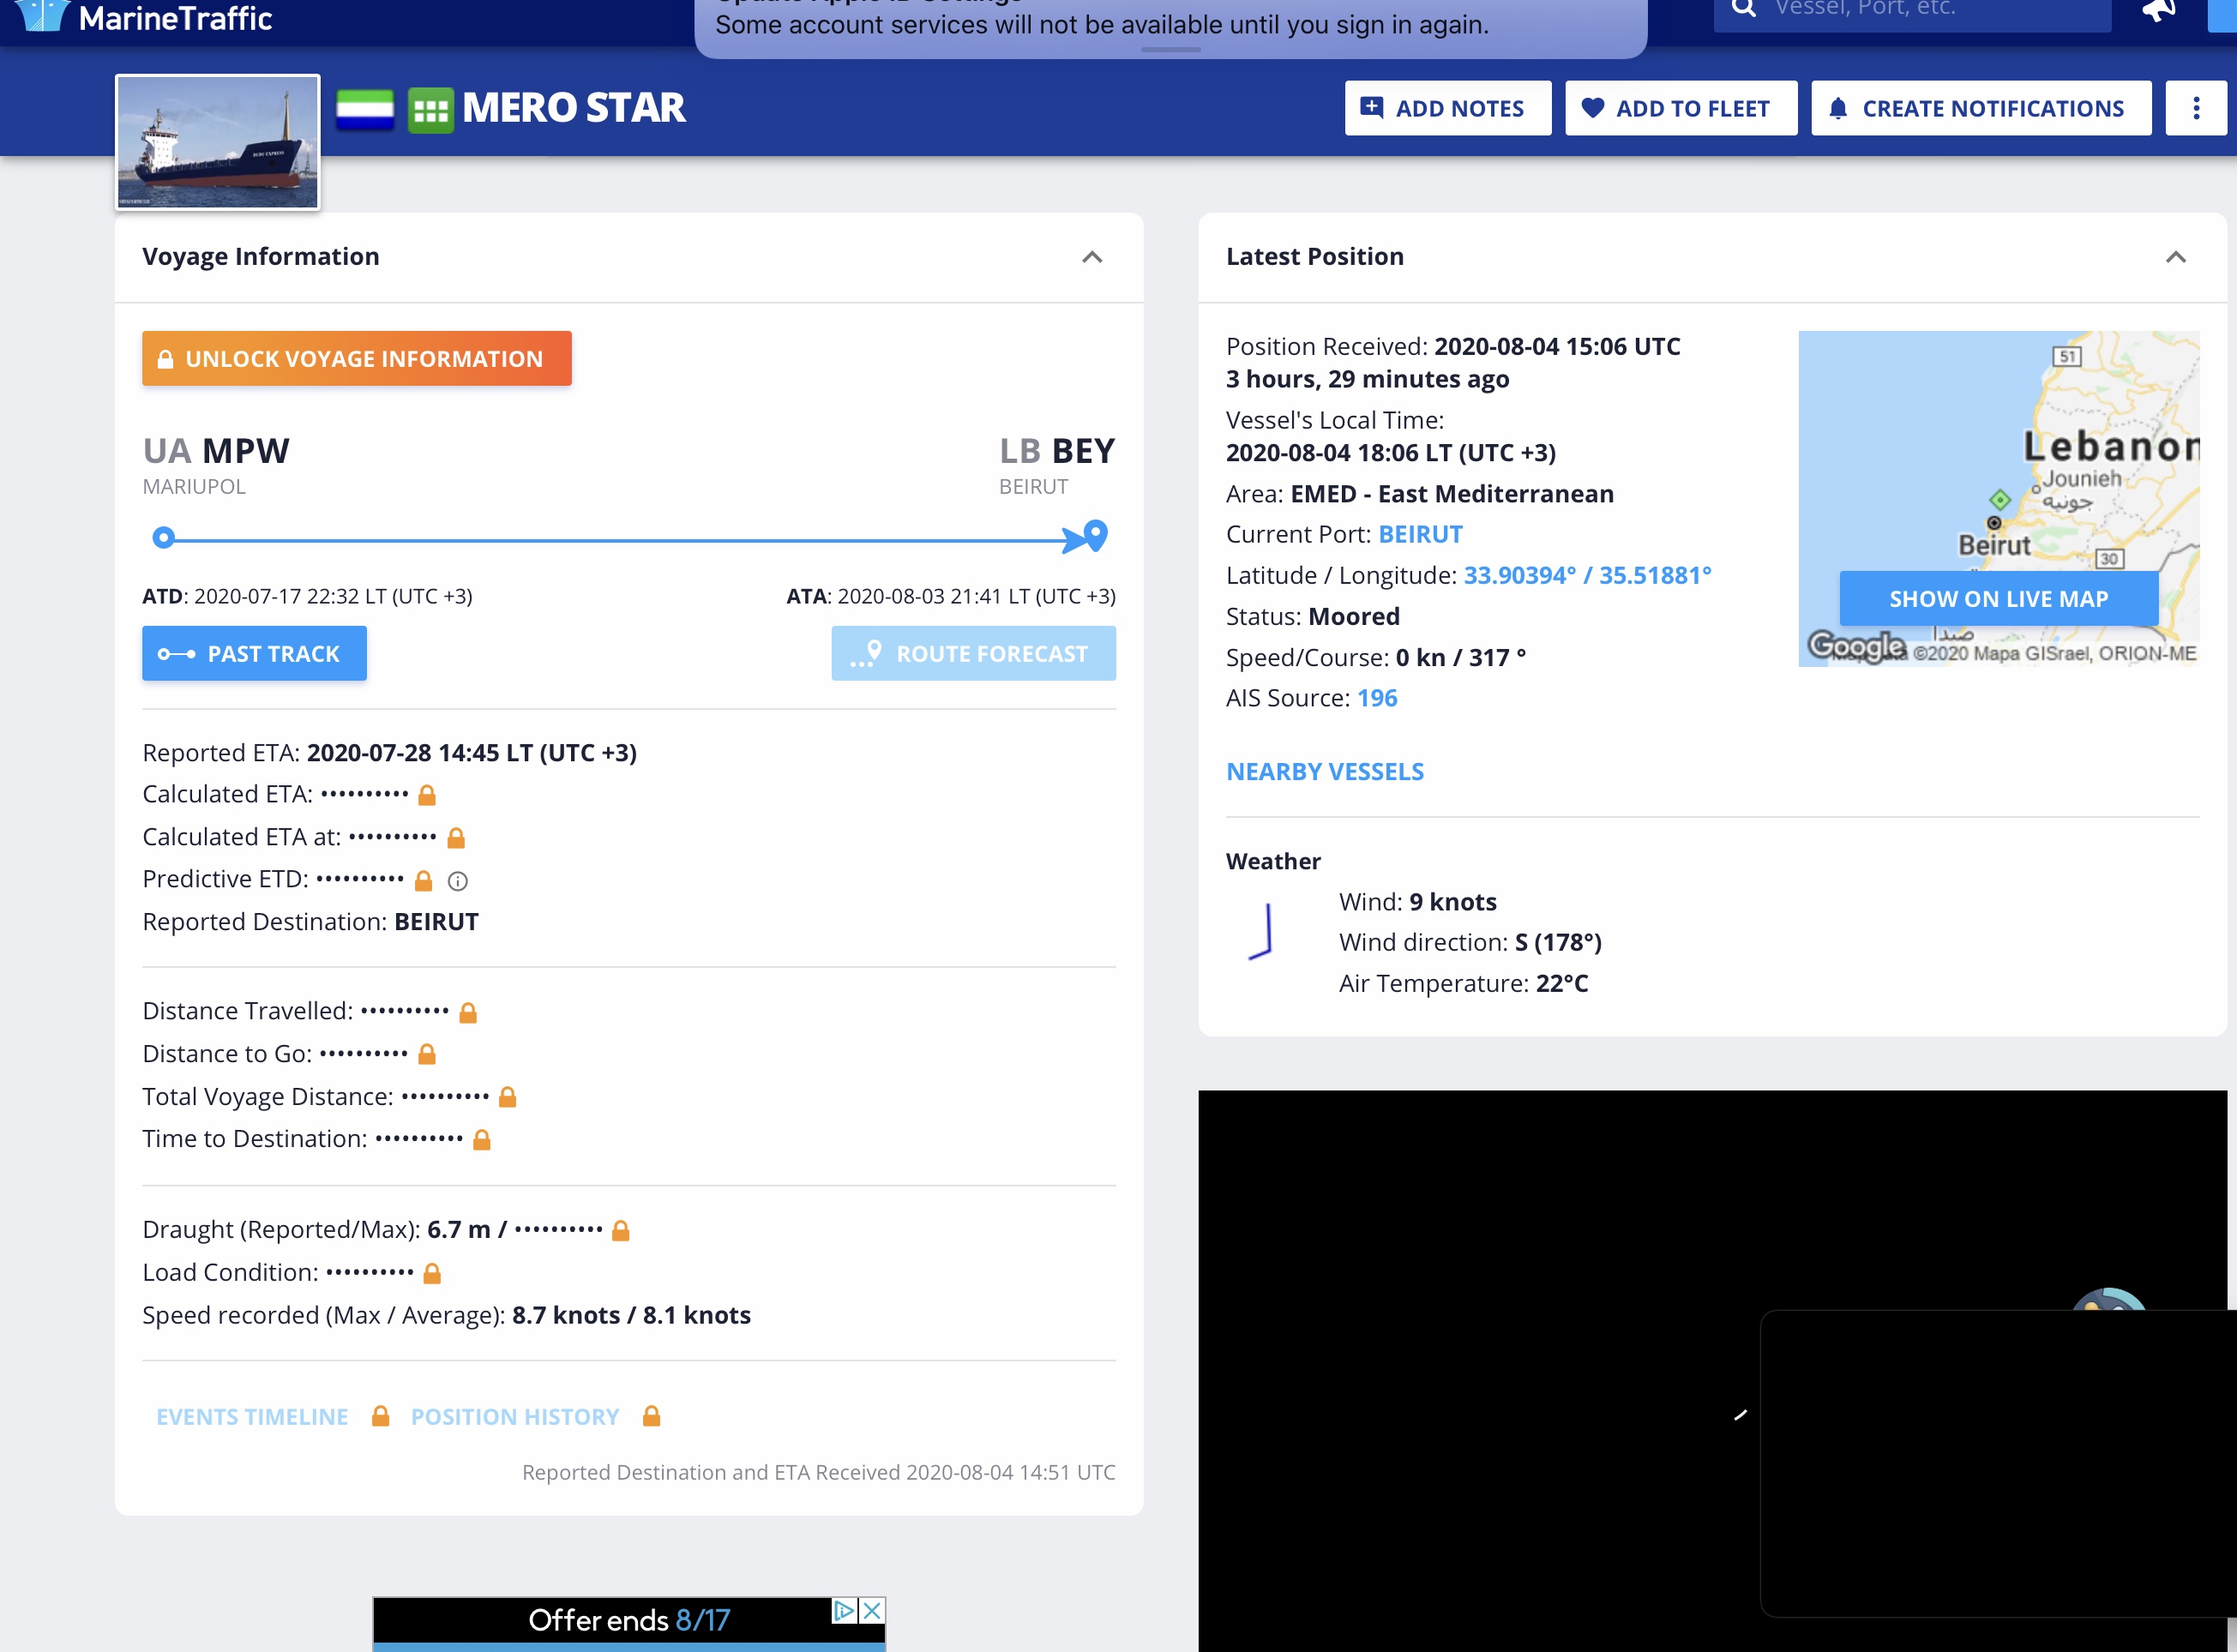Image resolution: width=2237 pixels, height=1652 pixels.
Task: Open the POSITION HISTORY link
Action: click(515, 1417)
